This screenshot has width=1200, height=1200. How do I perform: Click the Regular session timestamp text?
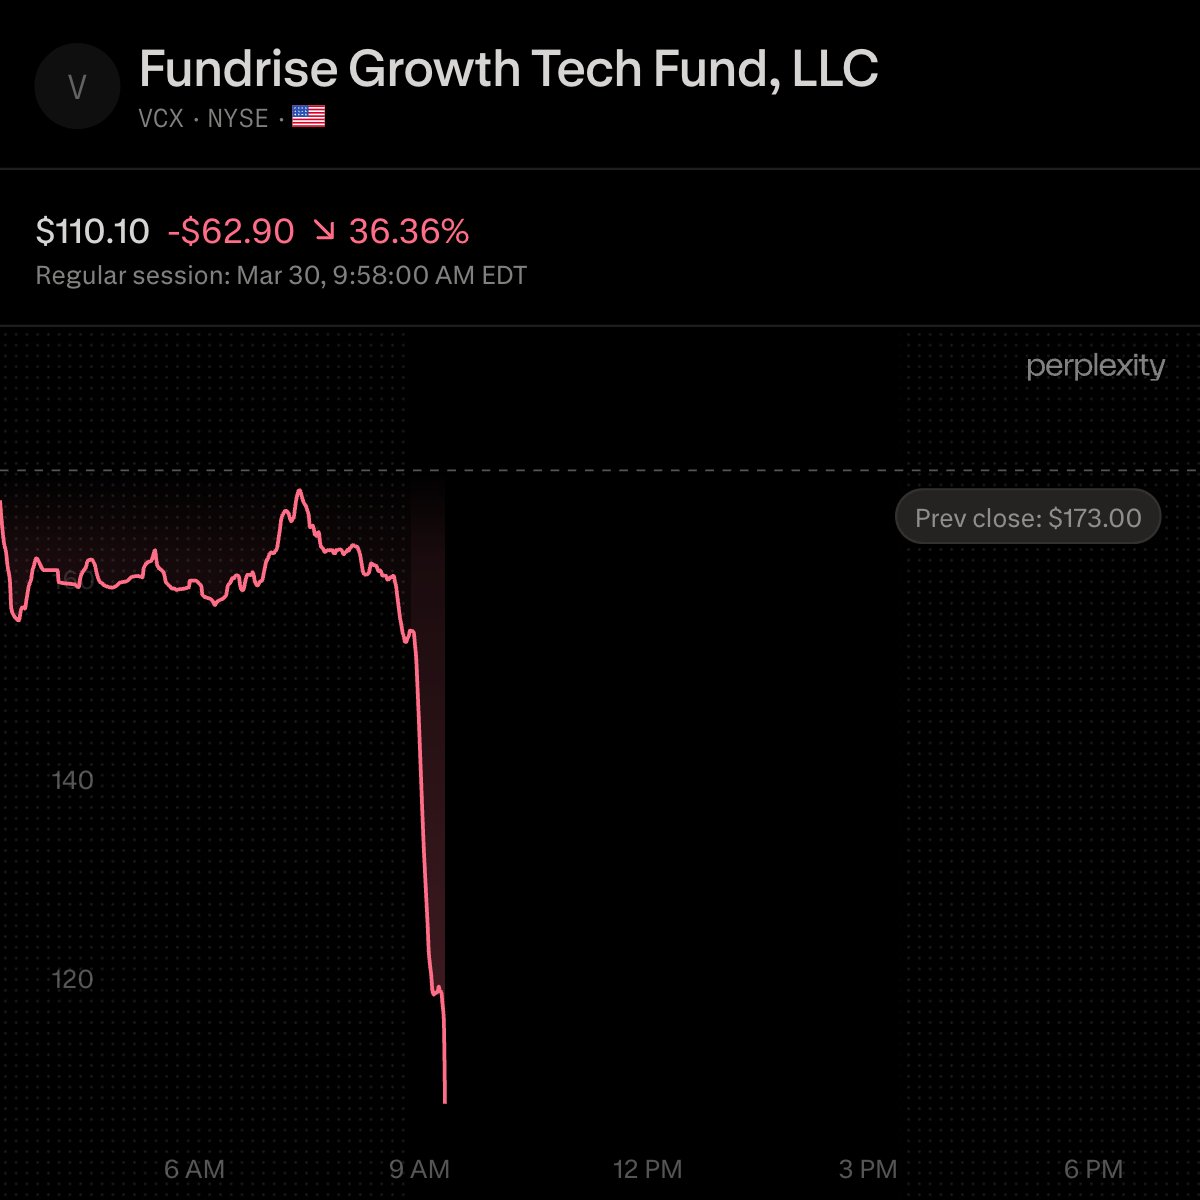[281, 275]
